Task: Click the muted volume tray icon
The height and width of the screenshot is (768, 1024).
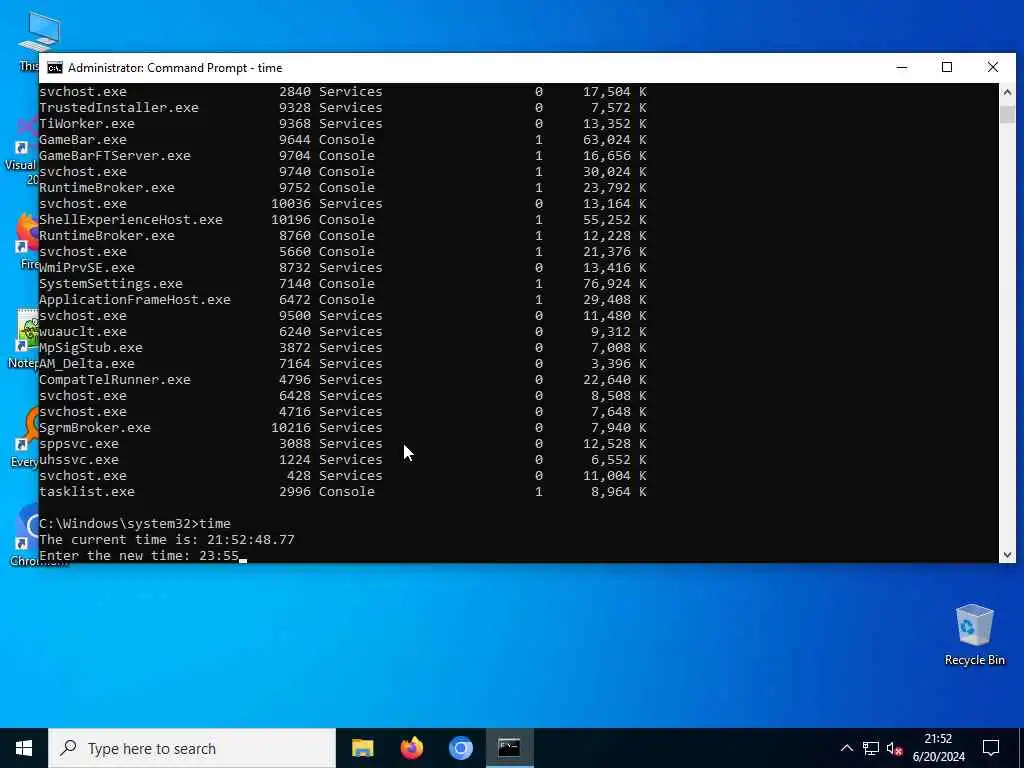Action: coord(894,748)
